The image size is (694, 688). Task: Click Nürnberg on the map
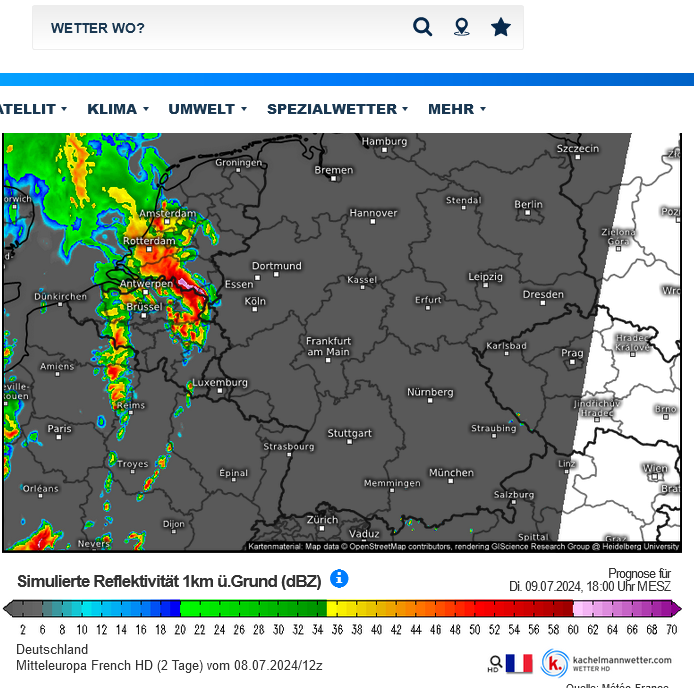430,392
